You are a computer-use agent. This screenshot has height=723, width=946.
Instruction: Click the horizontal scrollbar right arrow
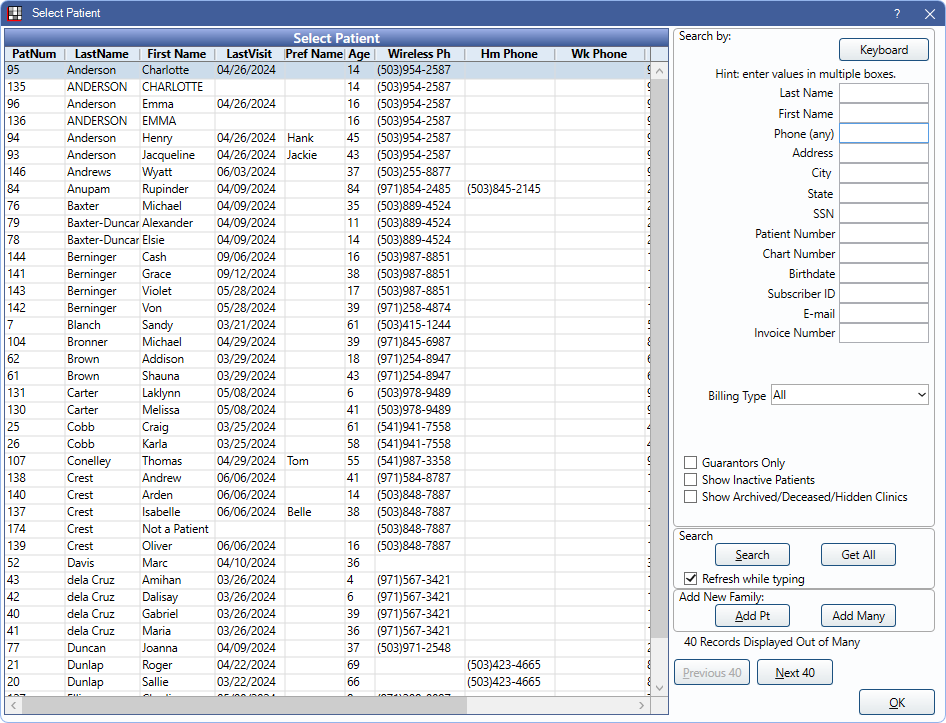pyautogui.click(x=641, y=706)
